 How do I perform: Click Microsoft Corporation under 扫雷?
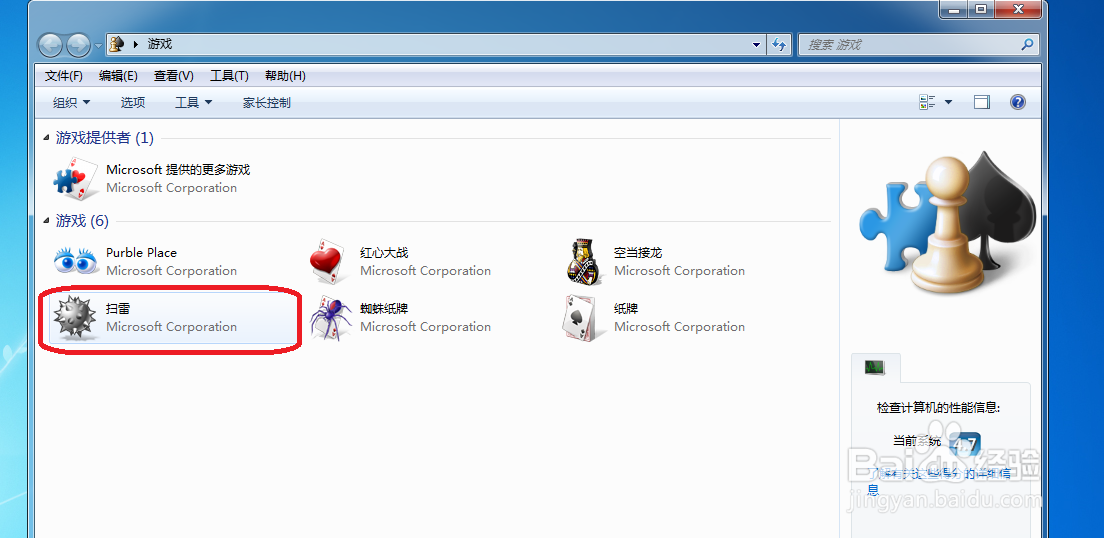pos(172,327)
